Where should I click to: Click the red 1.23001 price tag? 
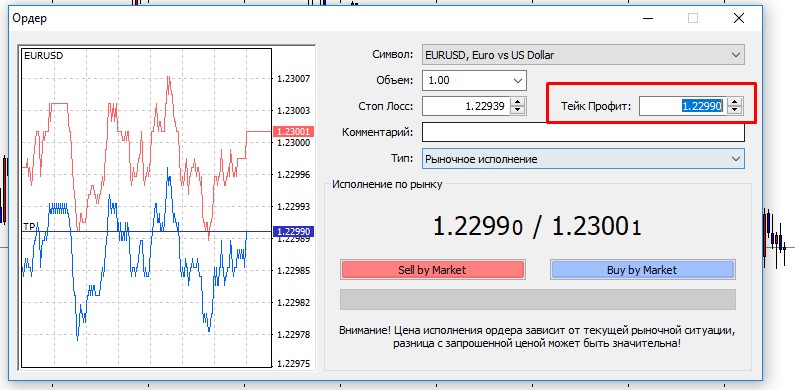coord(294,131)
